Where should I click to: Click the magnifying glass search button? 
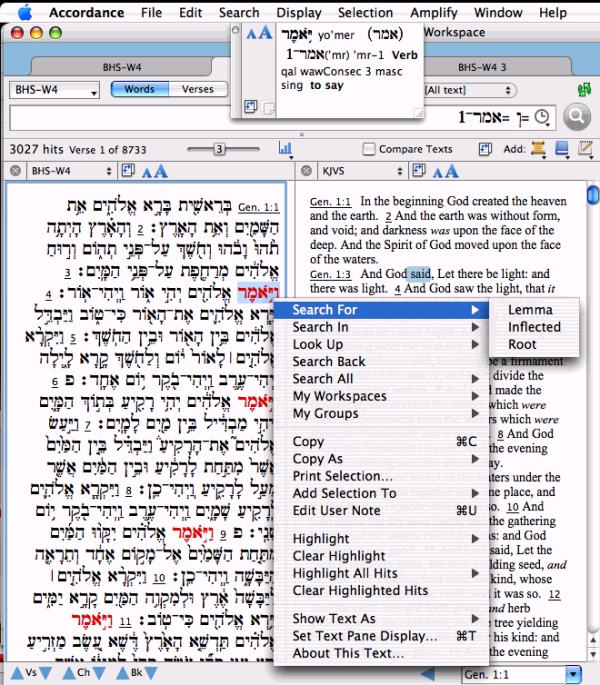tap(576, 116)
